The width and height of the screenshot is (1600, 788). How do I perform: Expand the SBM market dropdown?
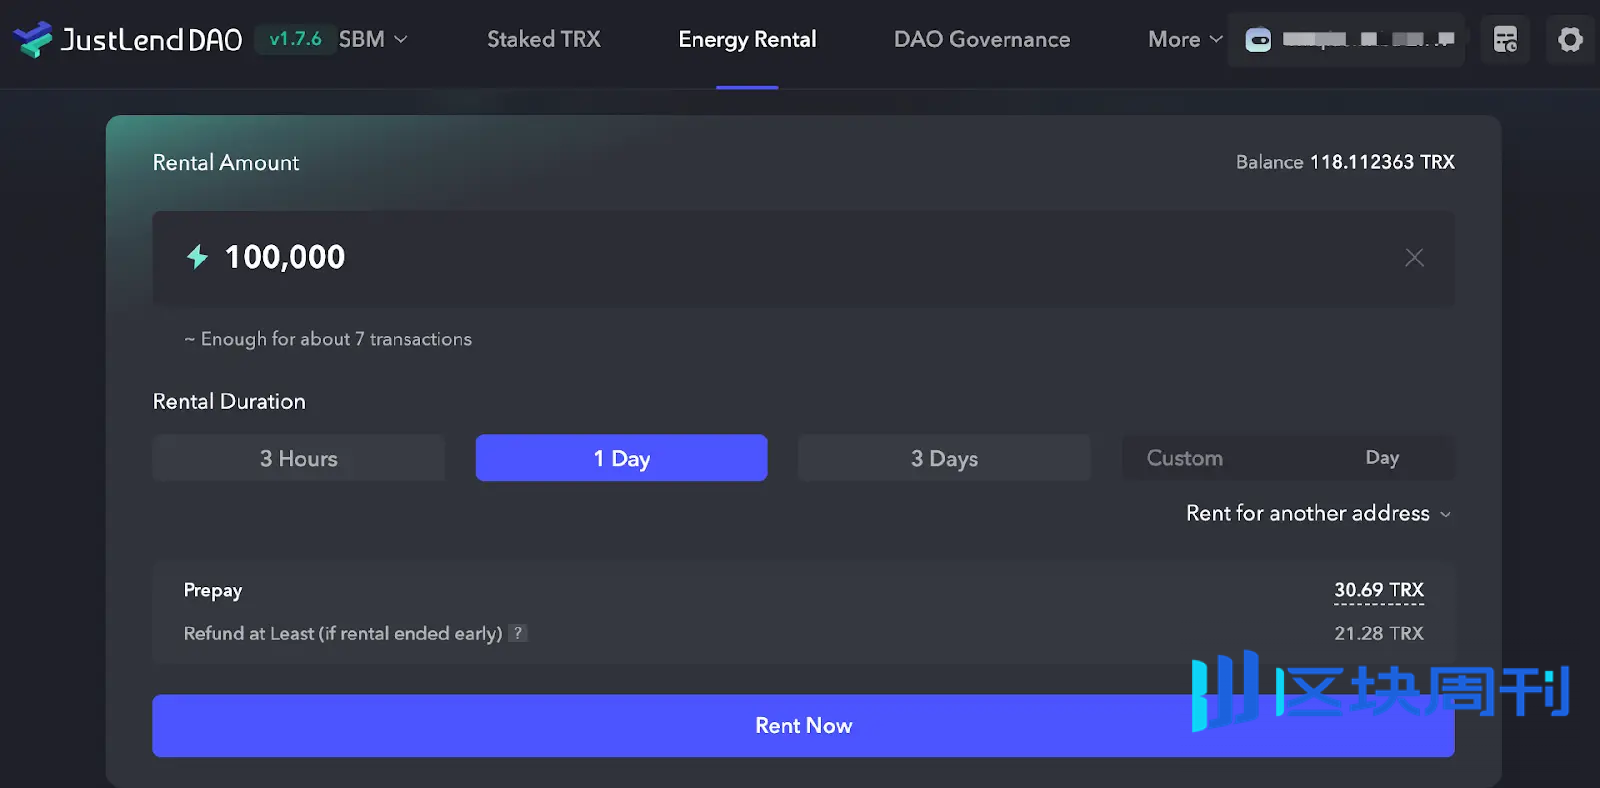click(373, 39)
